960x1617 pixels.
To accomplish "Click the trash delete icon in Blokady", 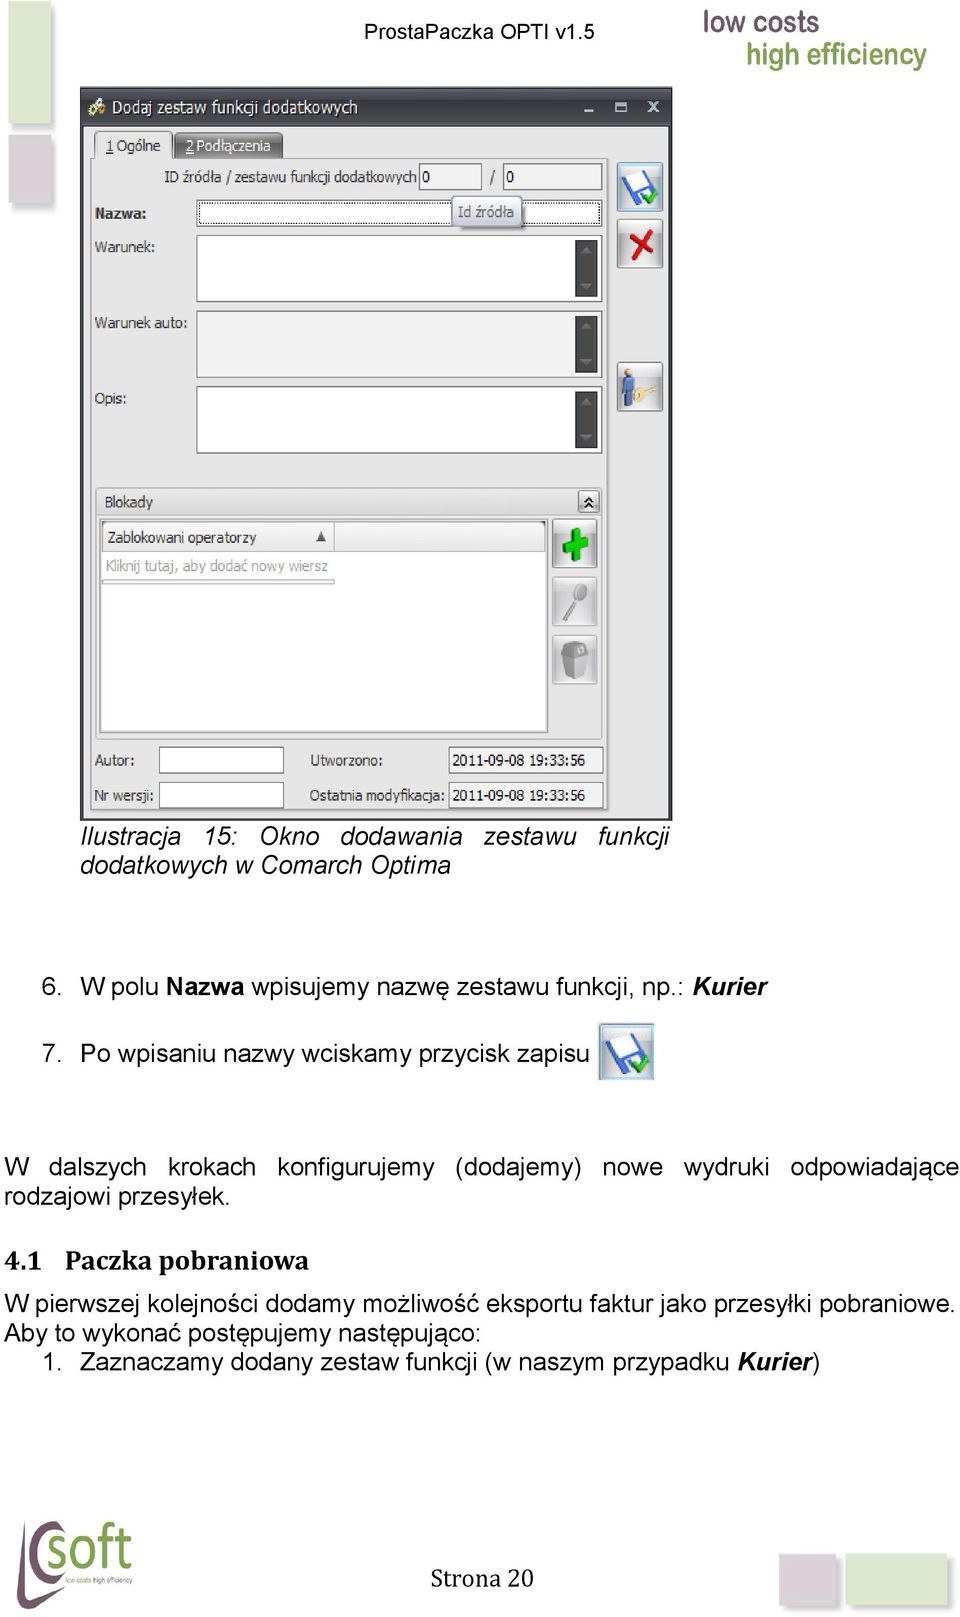I will [x=575, y=660].
